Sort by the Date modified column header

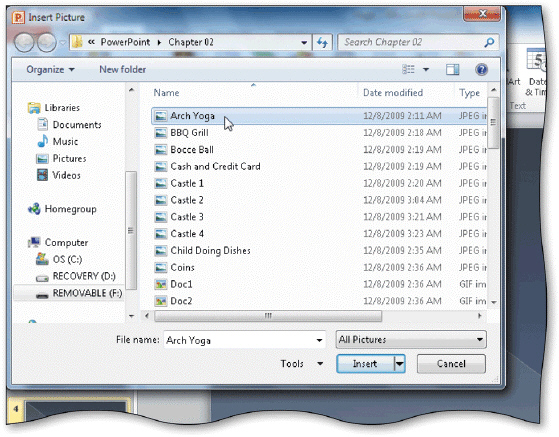coord(393,93)
